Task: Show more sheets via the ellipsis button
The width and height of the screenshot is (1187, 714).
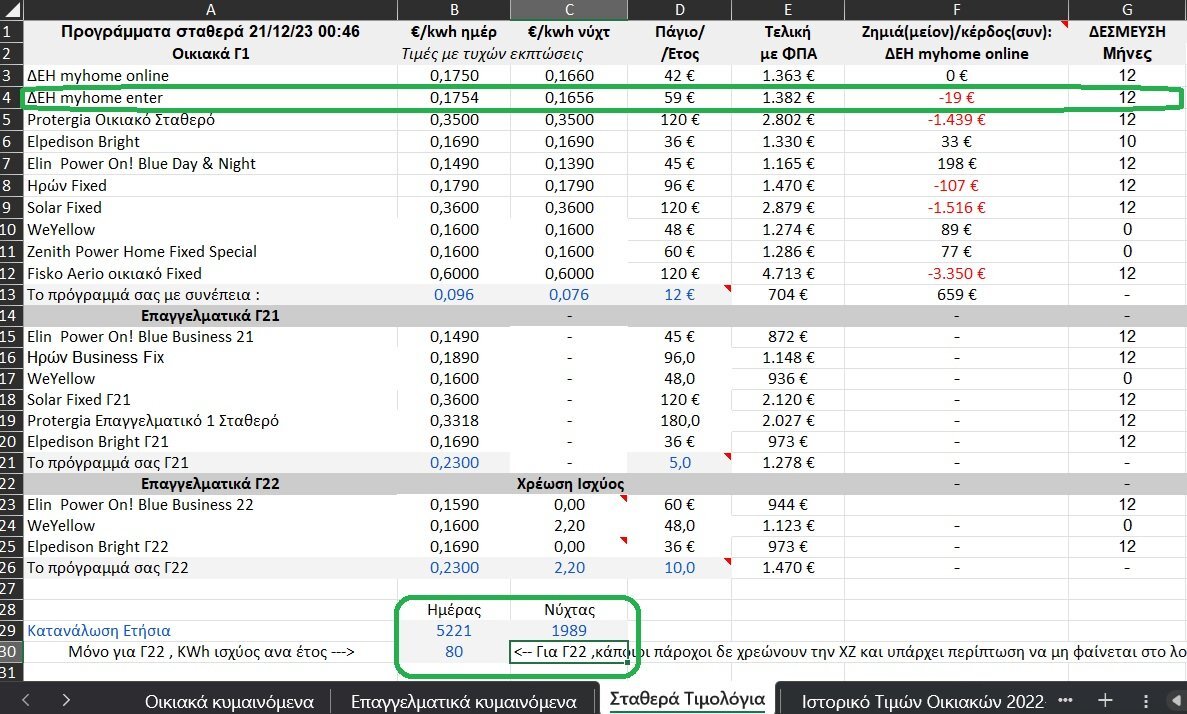Action: tap(1065, 700)
